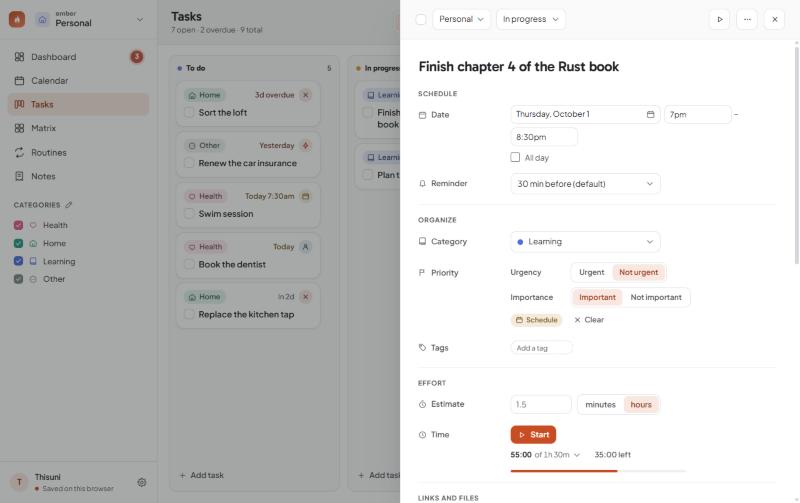Screen dimensions: 800x503
Task: Open the Reminder dropdown
Action: (x=585, y=184)
